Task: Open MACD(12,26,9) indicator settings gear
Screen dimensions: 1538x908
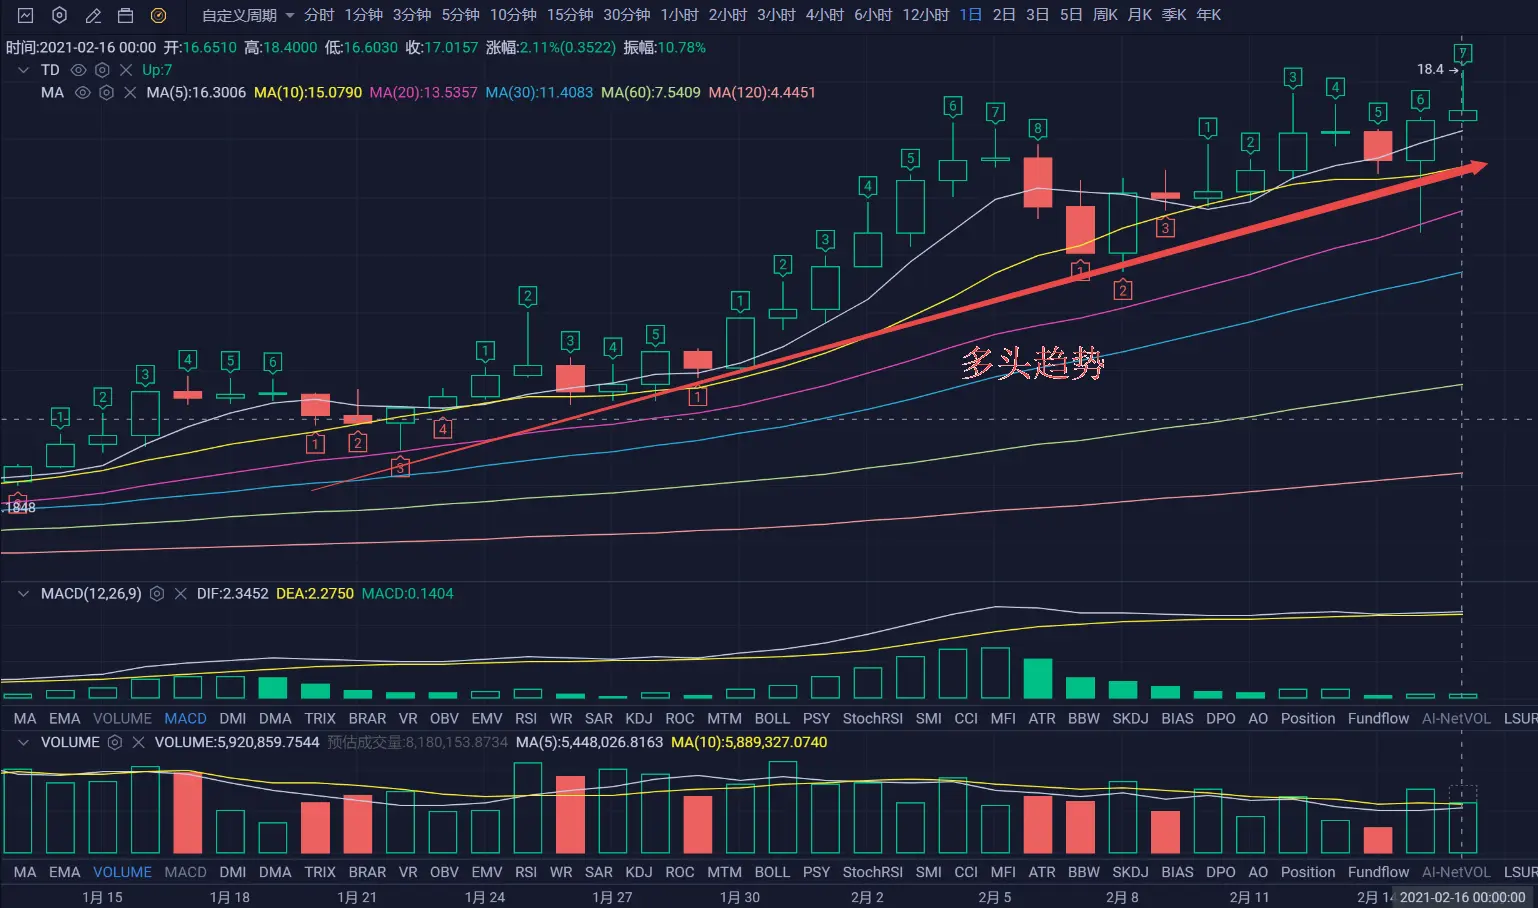Action: pyautogui.click(x=157, y=594)
